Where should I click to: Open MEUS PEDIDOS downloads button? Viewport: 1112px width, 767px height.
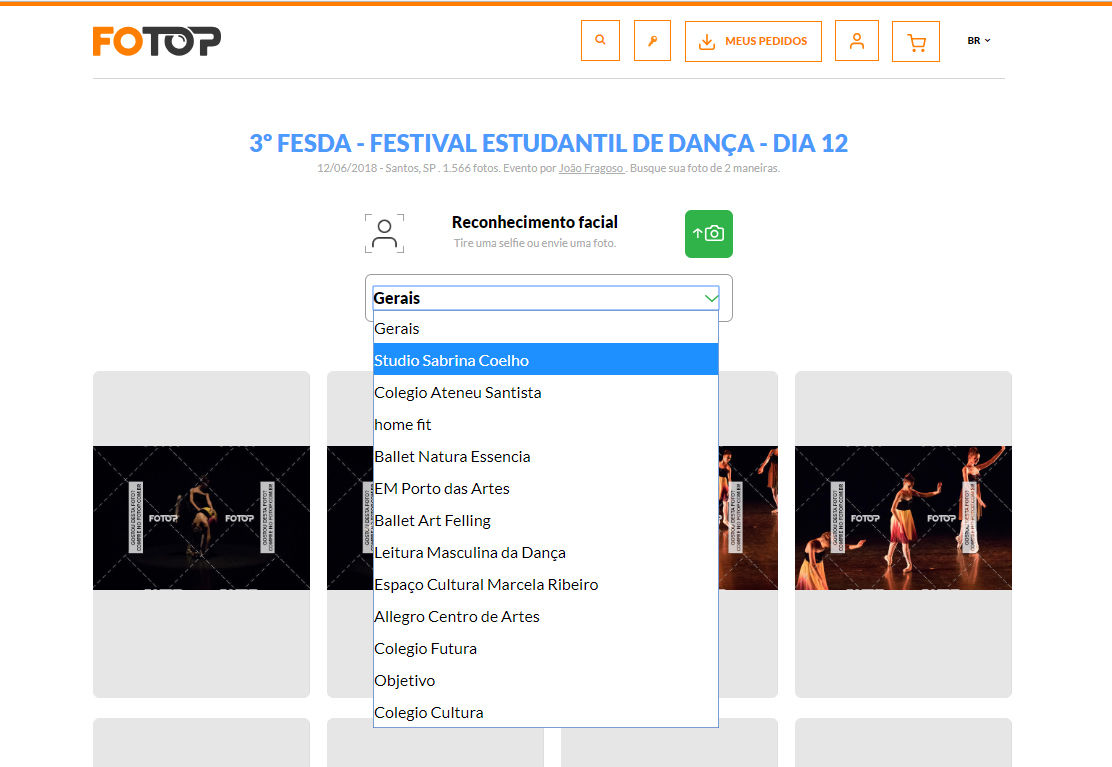pyautogui.click(x=753, y=41)
